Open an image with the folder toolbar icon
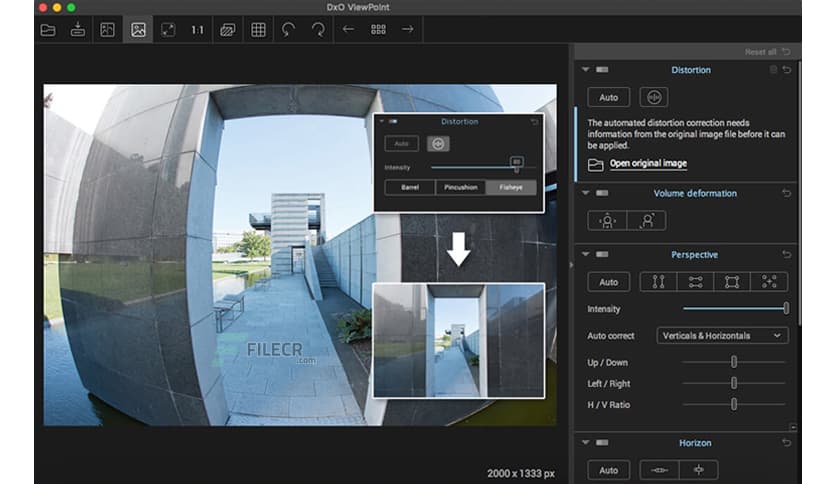This screenshot has height=484, width=836. tap(48, 30)
